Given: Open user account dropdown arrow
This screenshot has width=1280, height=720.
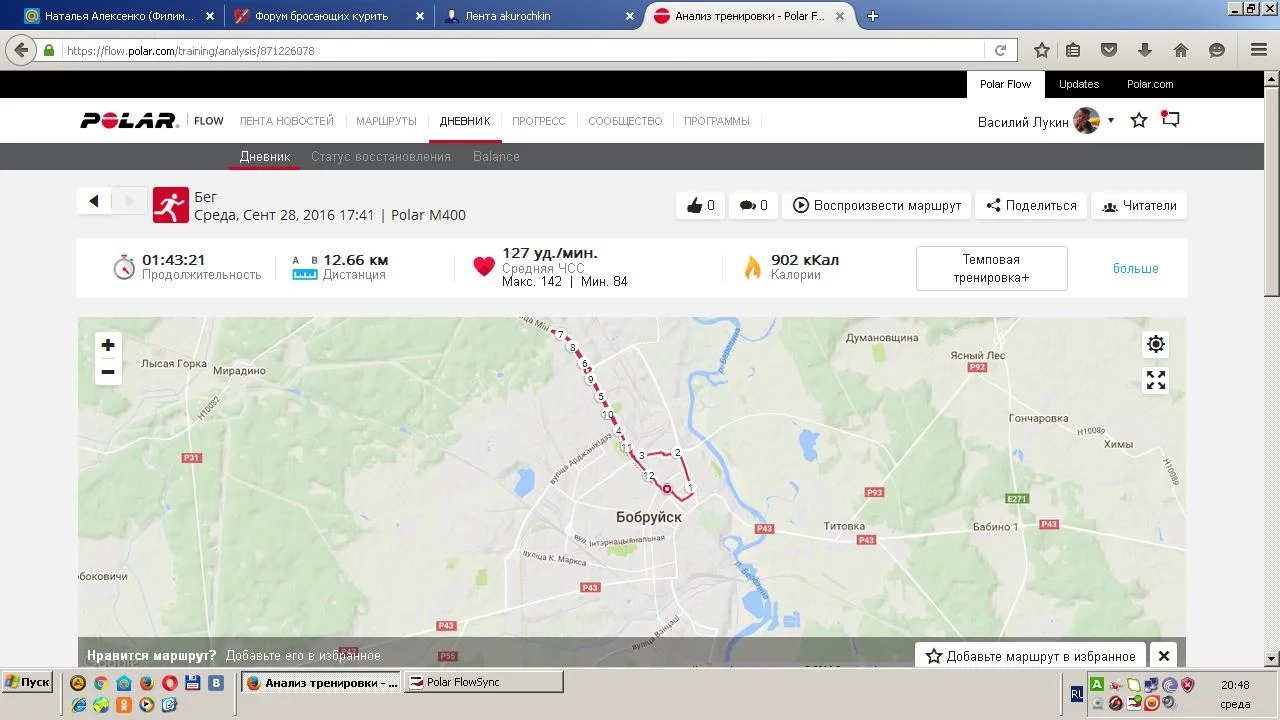Looking at the screenshot, I should pyautogui.click(x=1110, y=121).
